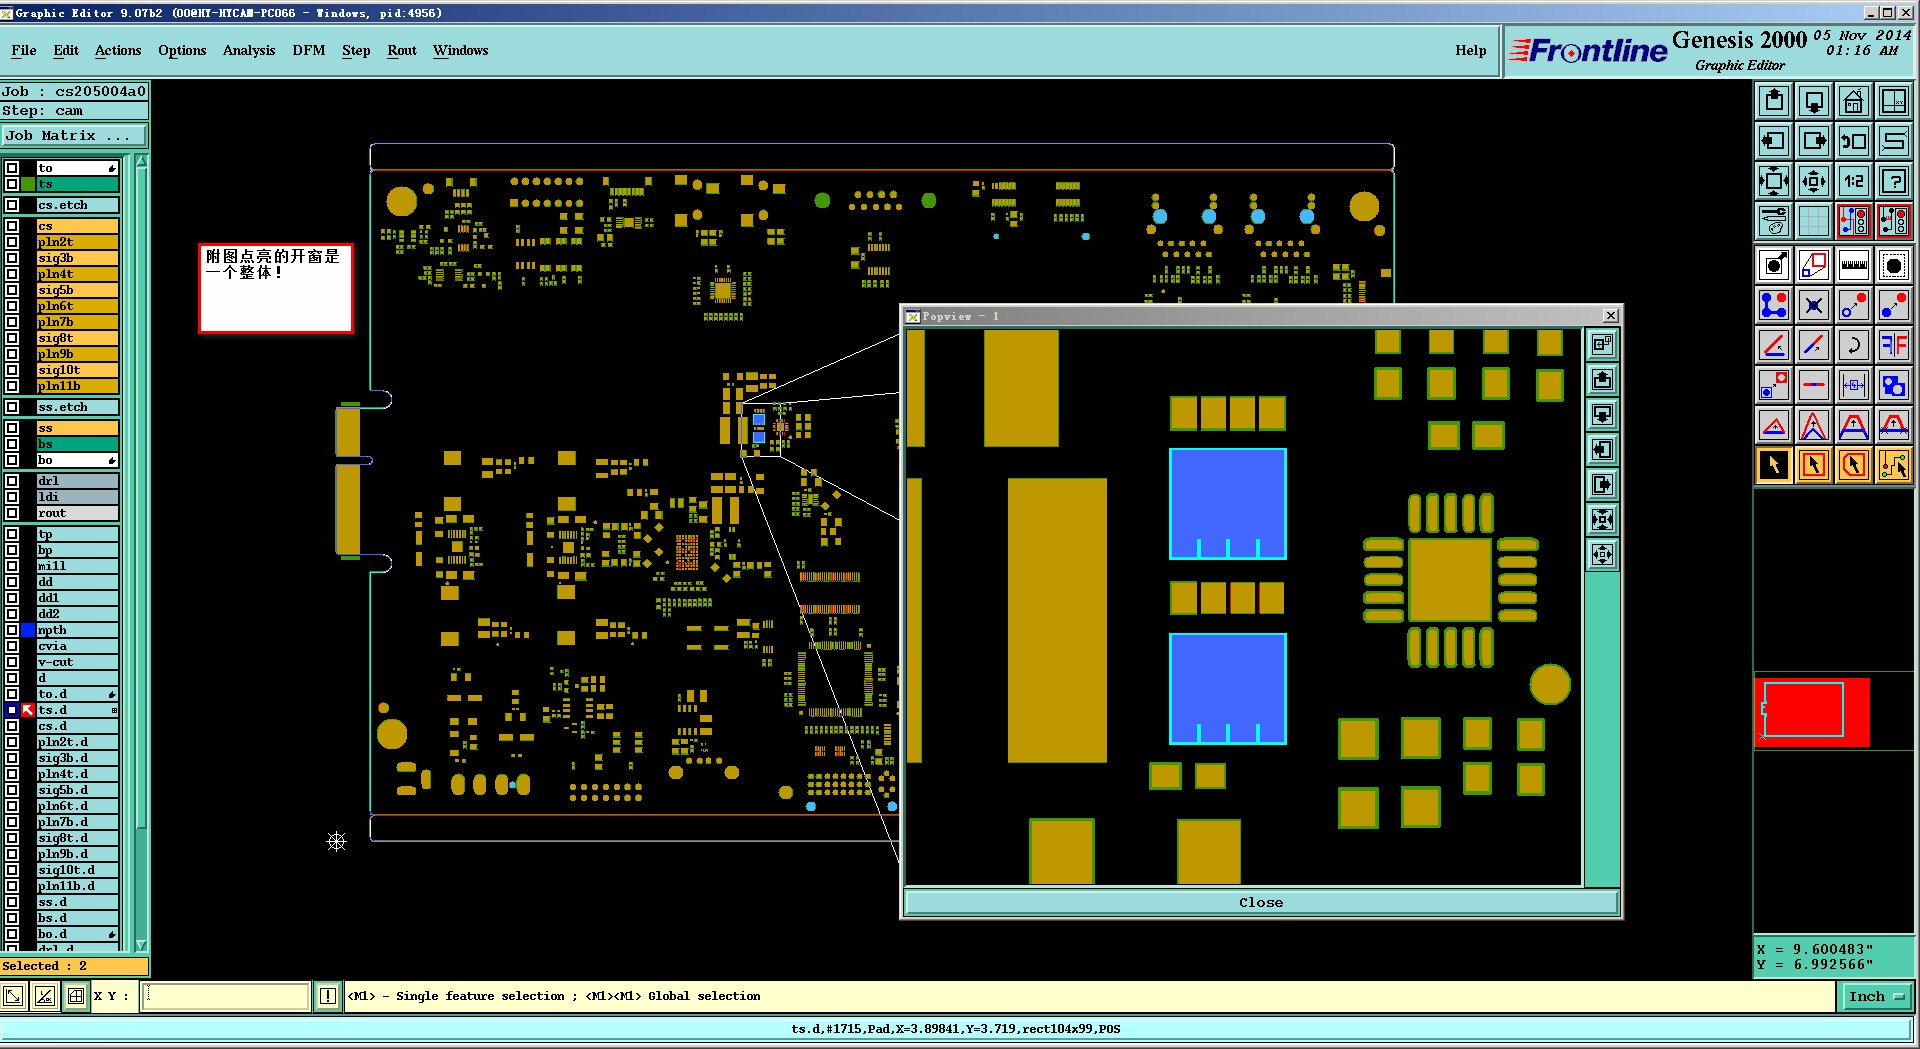Open the Windows menu
The height and width of the screenshot is (1049, 1920).
461,50
